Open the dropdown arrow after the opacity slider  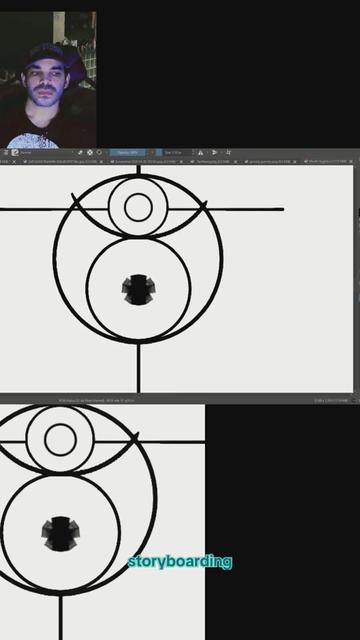click(149, 153)
